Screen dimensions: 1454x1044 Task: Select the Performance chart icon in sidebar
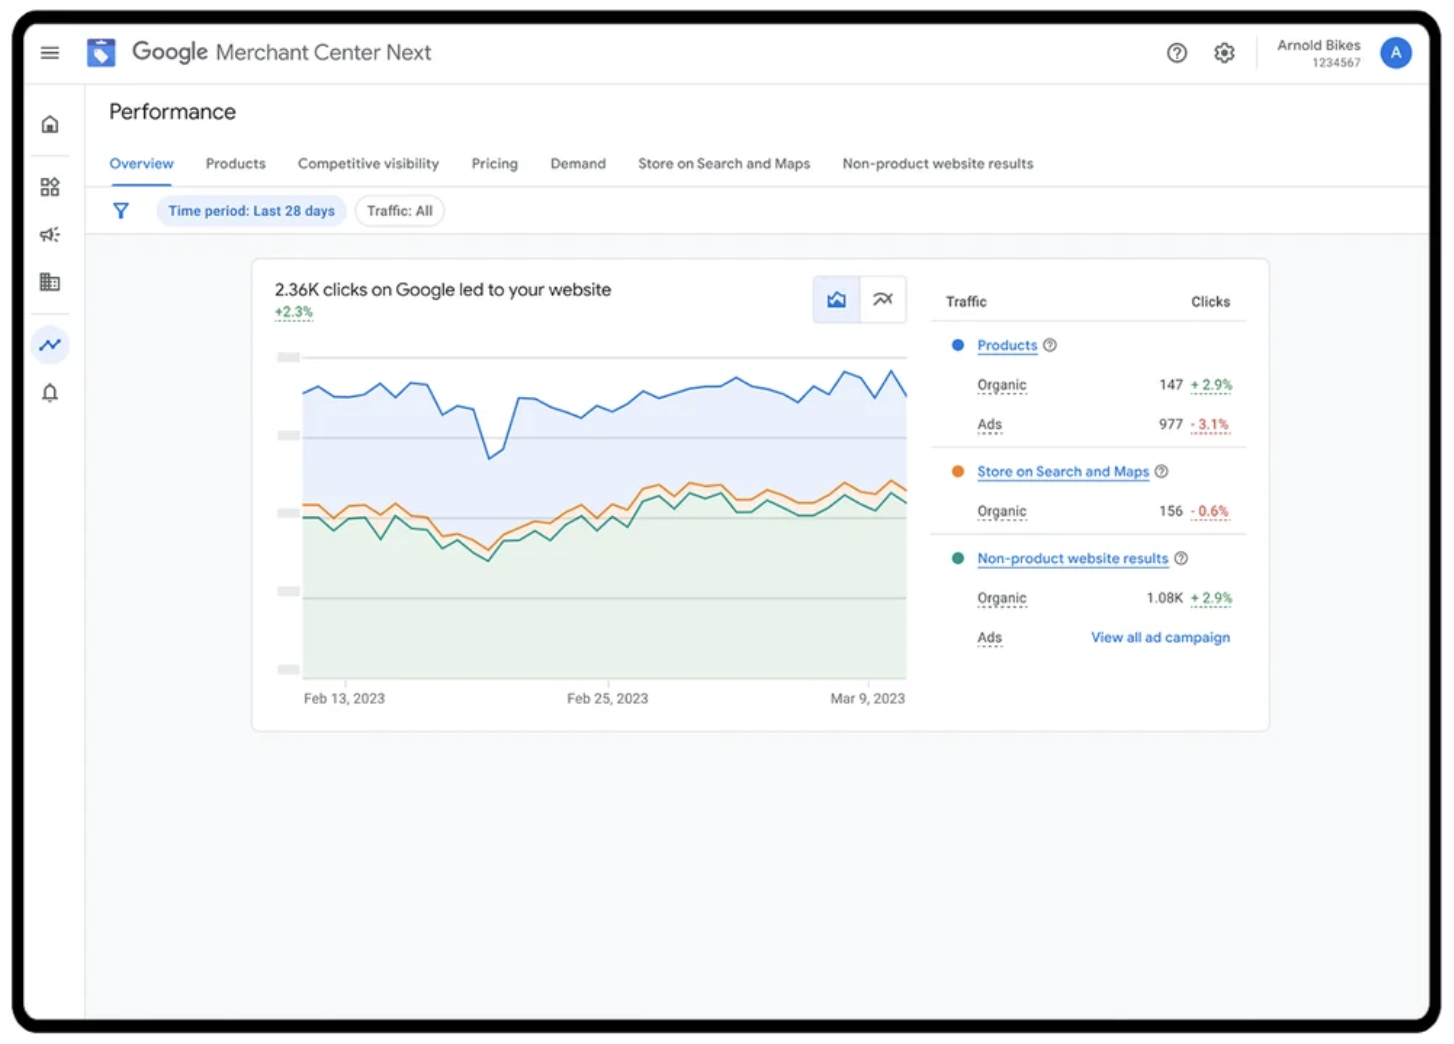(x=49, y=344)
